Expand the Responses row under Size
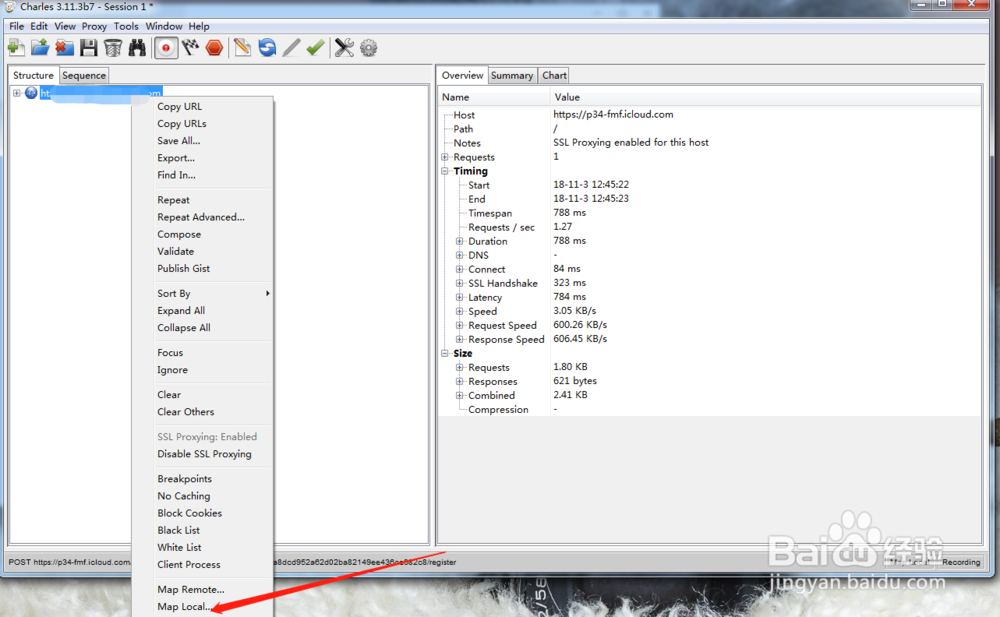 click(459, 382)
